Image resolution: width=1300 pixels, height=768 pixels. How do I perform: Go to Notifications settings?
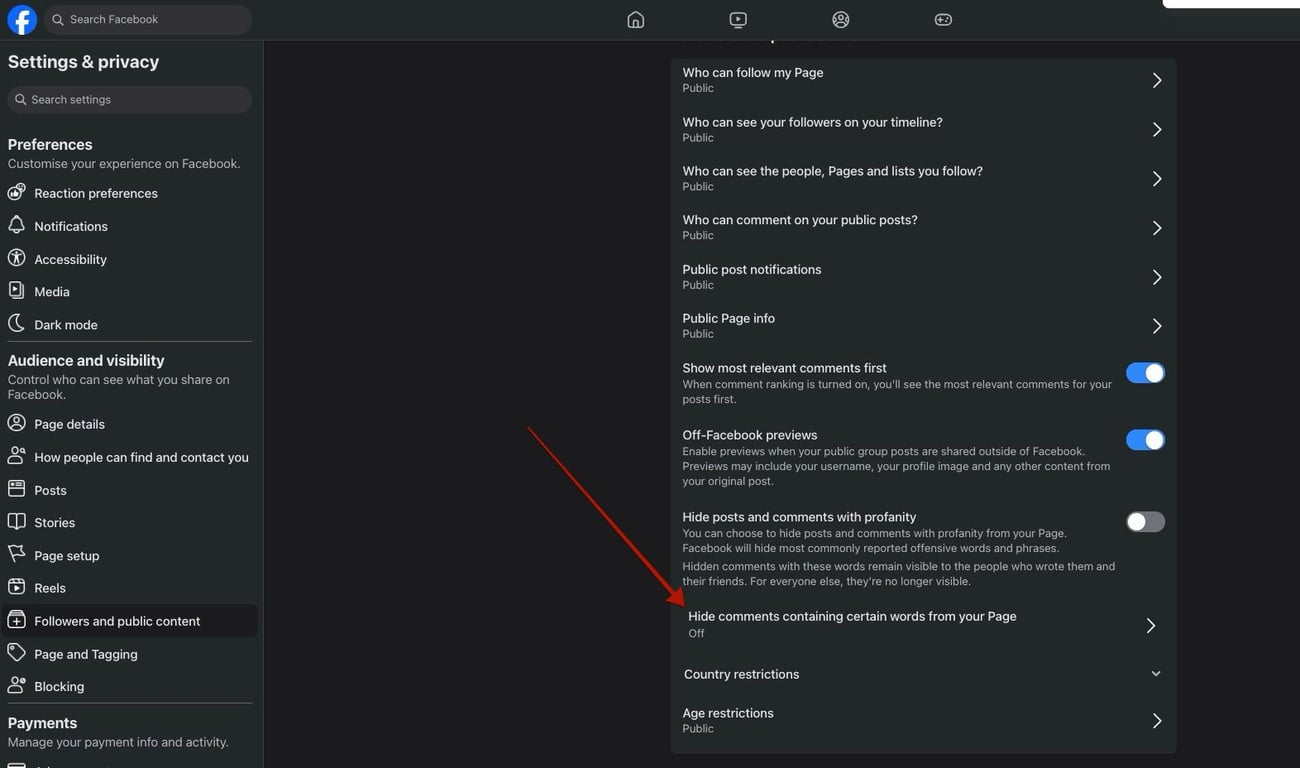point(130,226)
